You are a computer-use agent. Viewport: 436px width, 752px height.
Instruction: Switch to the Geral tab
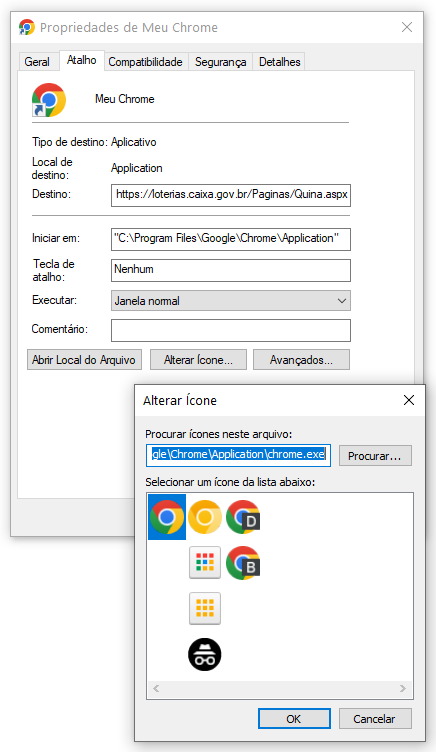pyautogui.click(x=37, y=62)
